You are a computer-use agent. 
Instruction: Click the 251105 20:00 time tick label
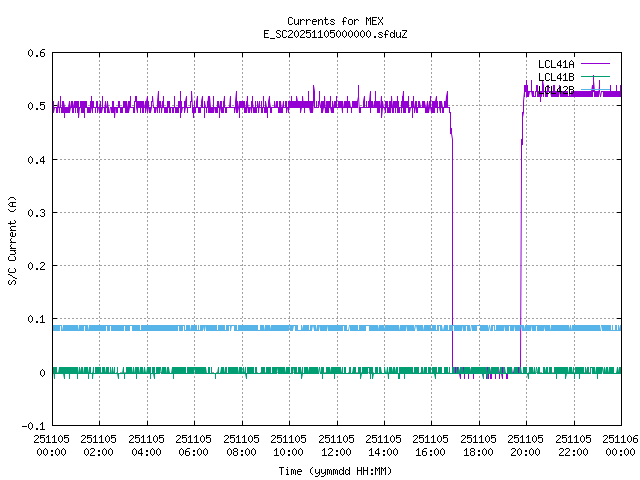tap(526, 444)
